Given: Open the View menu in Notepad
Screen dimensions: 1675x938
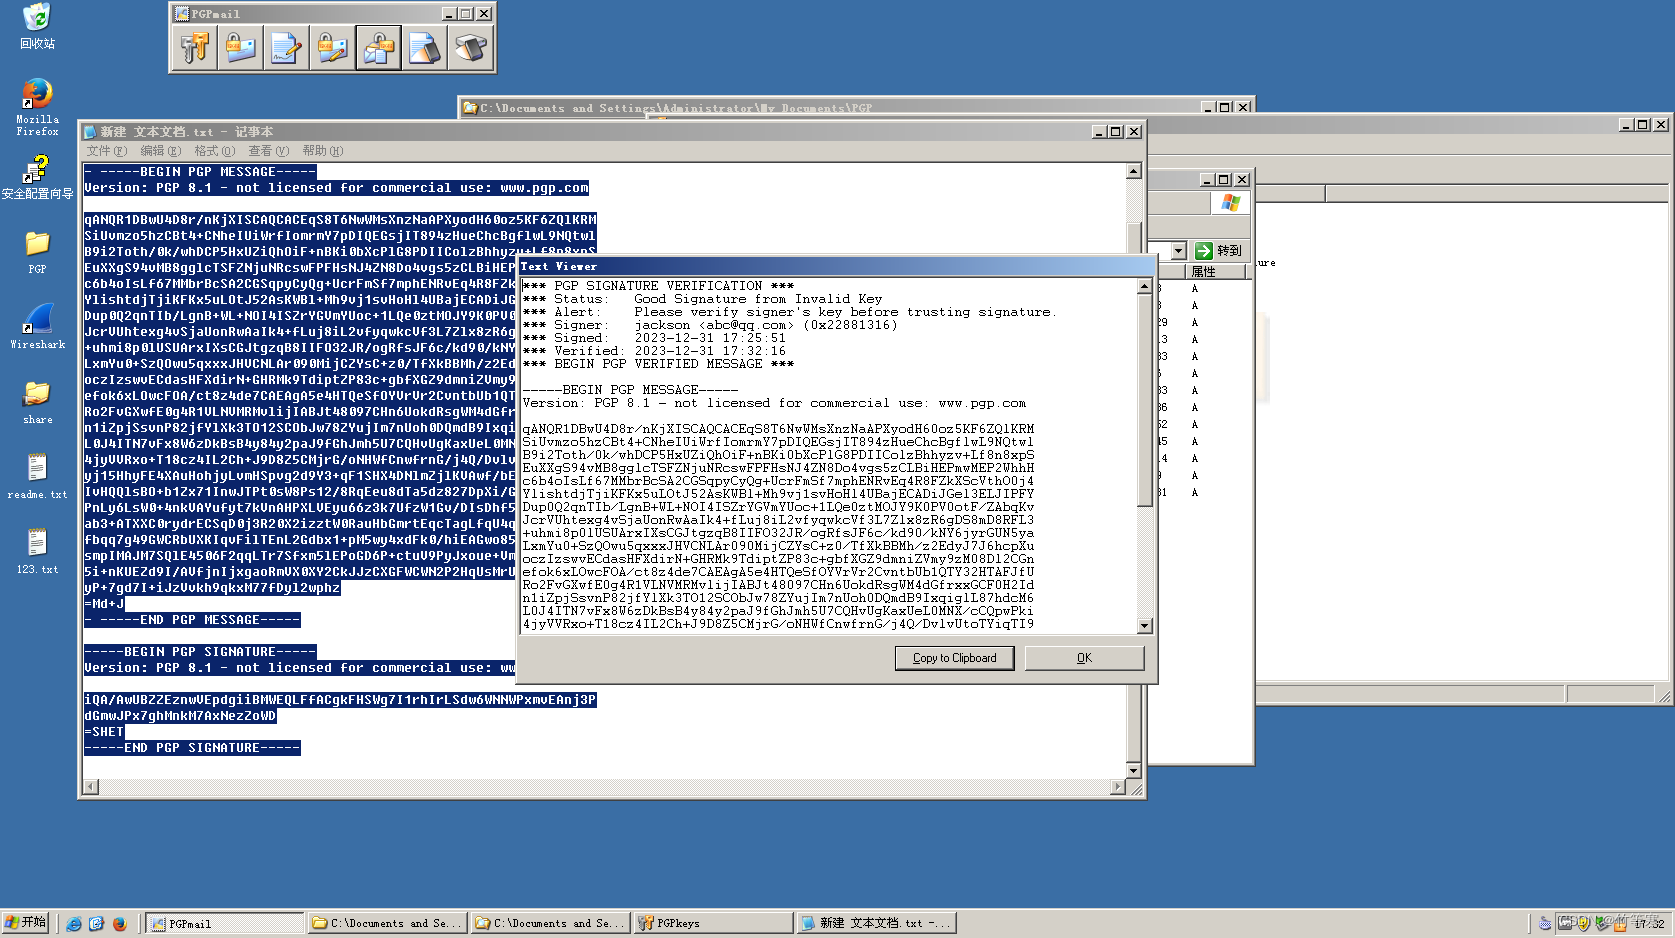Looking at the screenshot, I should click(x=268, y=151).
